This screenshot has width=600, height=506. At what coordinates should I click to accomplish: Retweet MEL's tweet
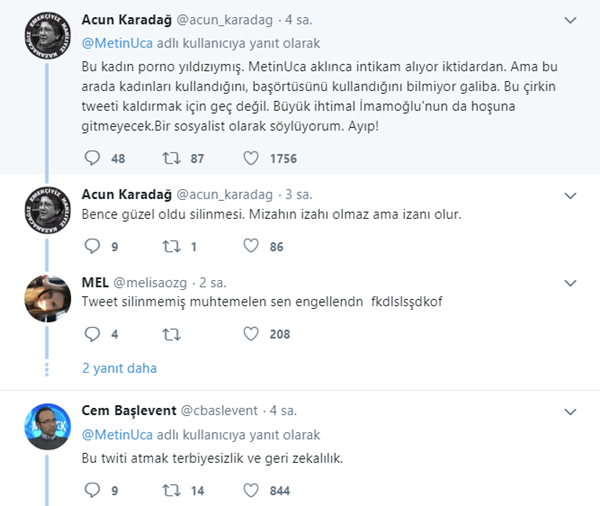tap(171, 334)
